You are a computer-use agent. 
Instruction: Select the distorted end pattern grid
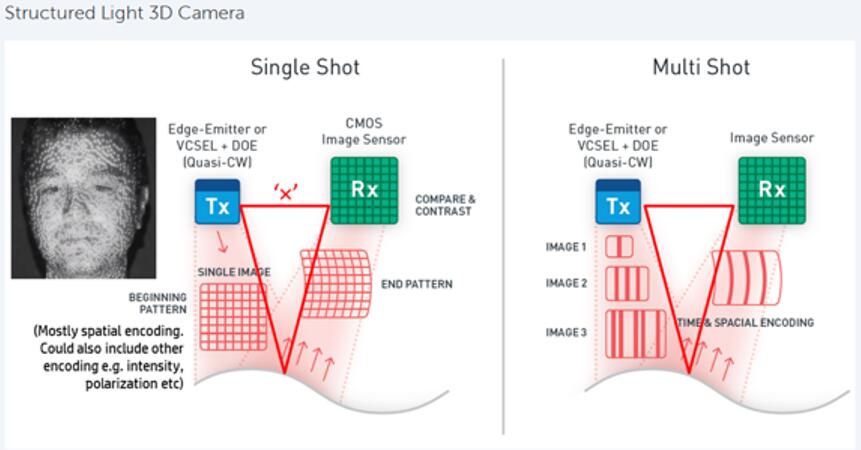tap(336, 284)
